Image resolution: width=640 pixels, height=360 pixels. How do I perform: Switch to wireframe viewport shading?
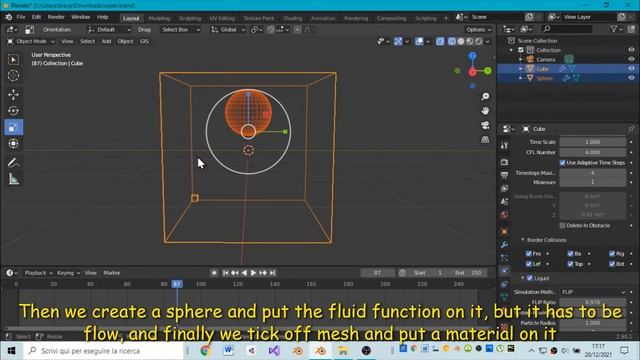pyautogui.click(x=452, y=41)
